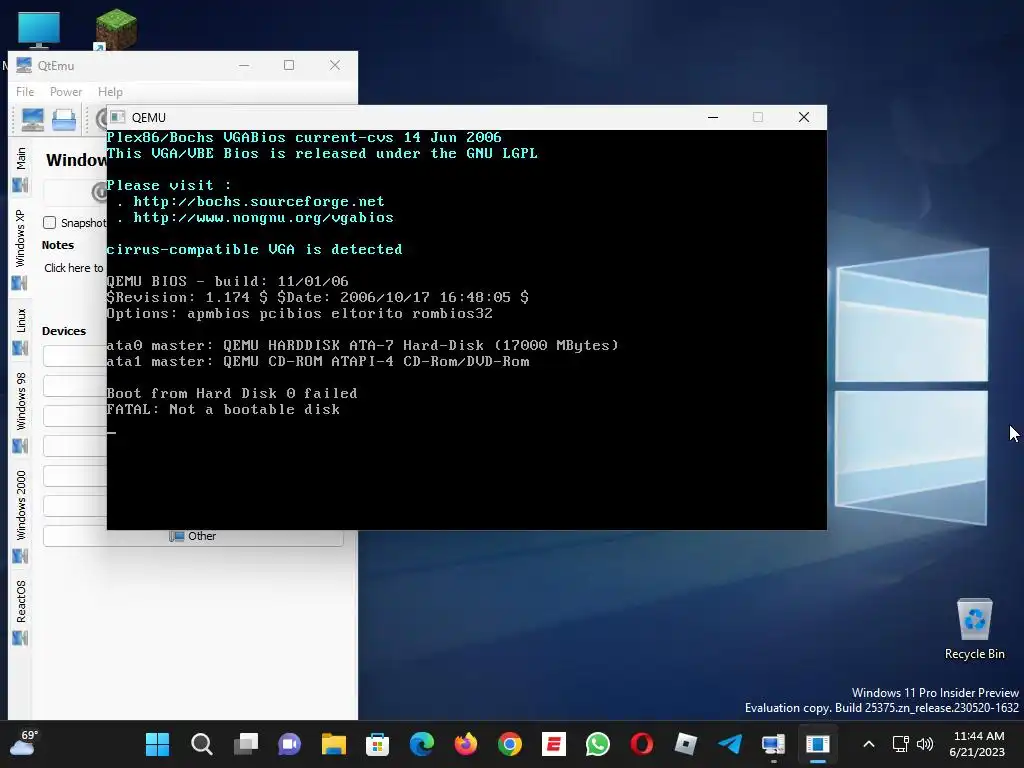Launch Microsoft Edge from the taskbar
This screenshot has width=1024, height=768.
422,744
